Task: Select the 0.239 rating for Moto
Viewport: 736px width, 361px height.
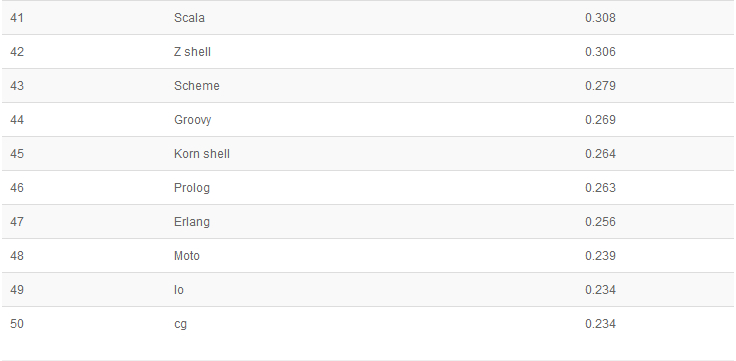Action: coord(600,256)
